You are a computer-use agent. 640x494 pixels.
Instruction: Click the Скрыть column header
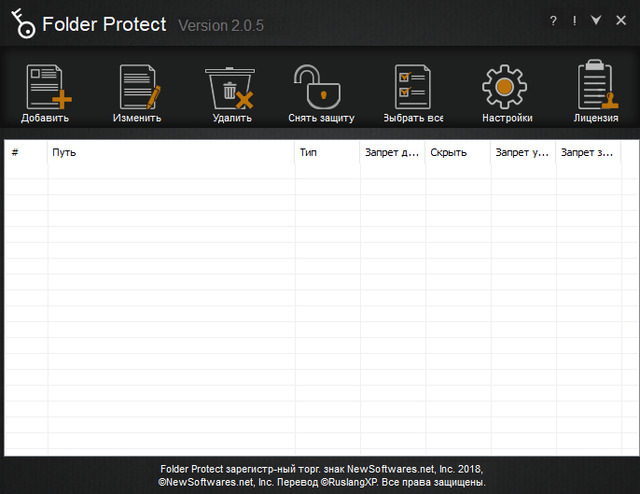(457, 153)
